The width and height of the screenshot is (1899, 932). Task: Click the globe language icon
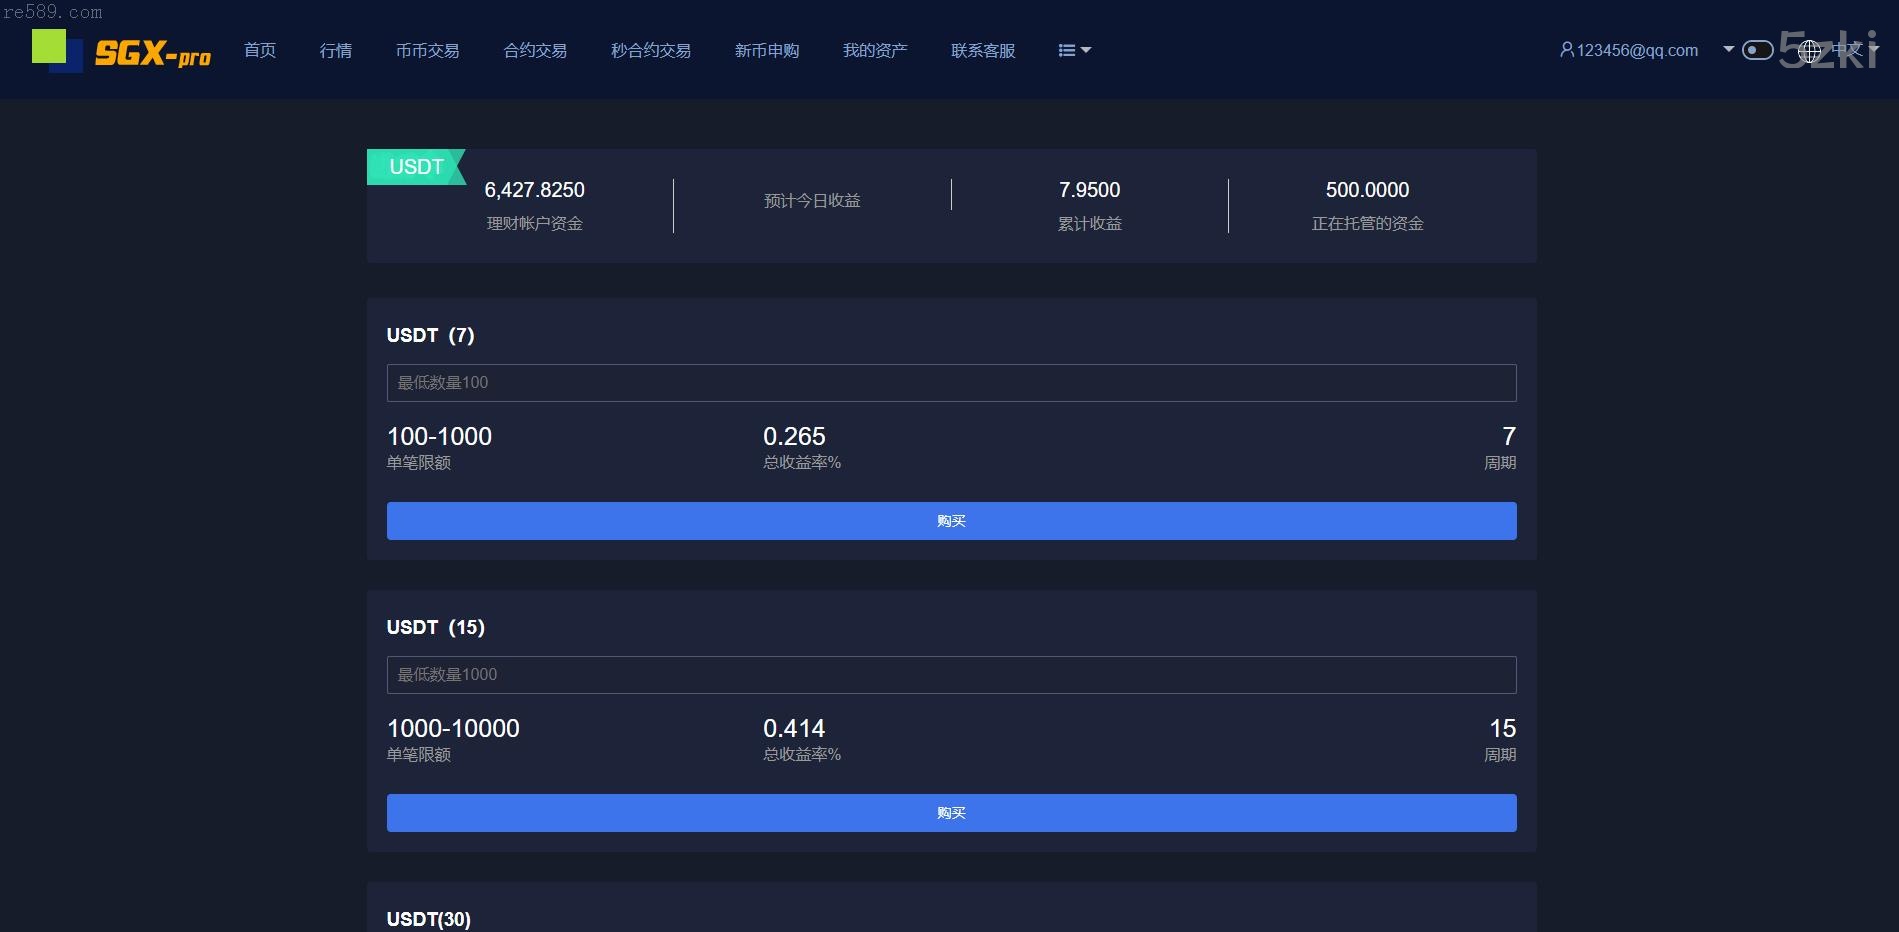(x=1810, y=50)
